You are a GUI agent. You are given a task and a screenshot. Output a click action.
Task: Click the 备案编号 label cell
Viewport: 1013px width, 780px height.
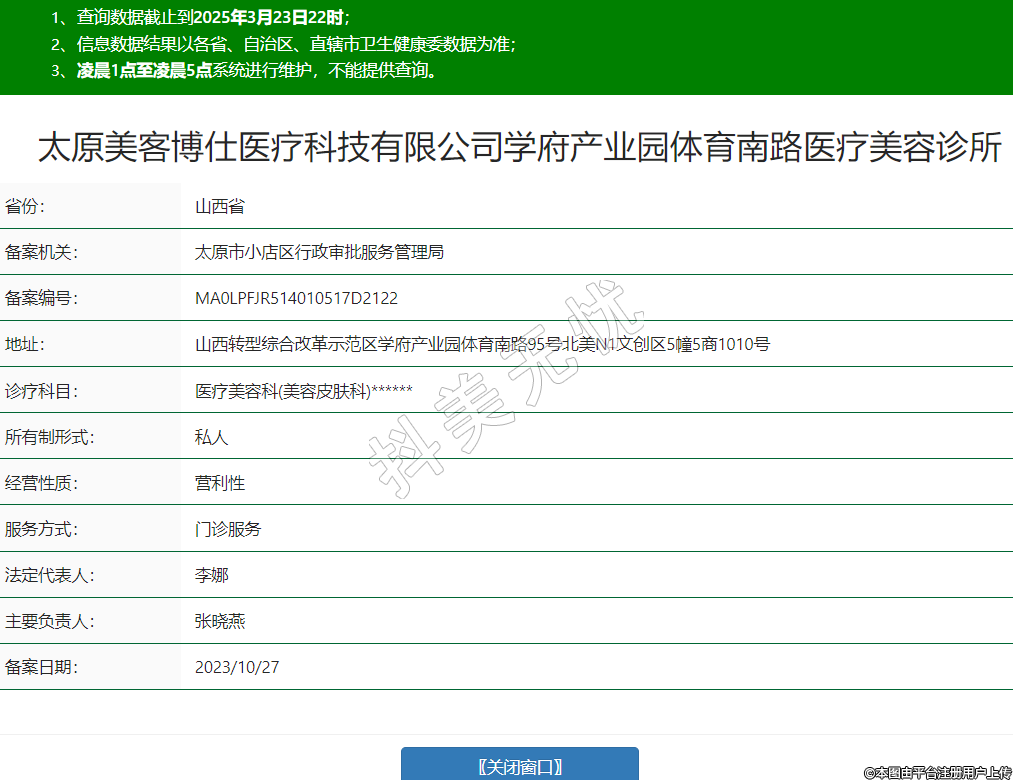coord(41,299)
